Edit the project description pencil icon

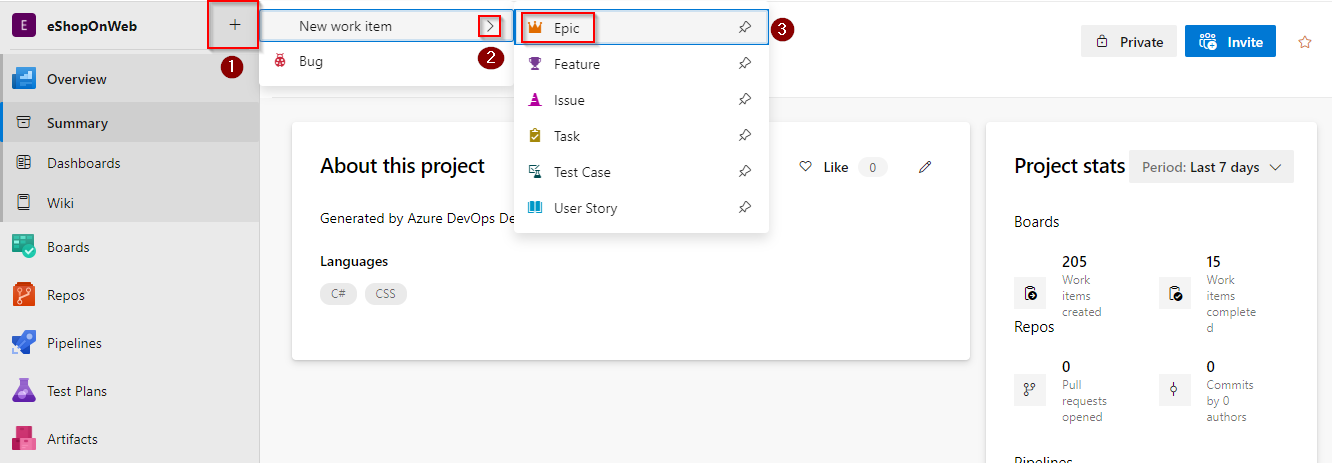[925, 167]
